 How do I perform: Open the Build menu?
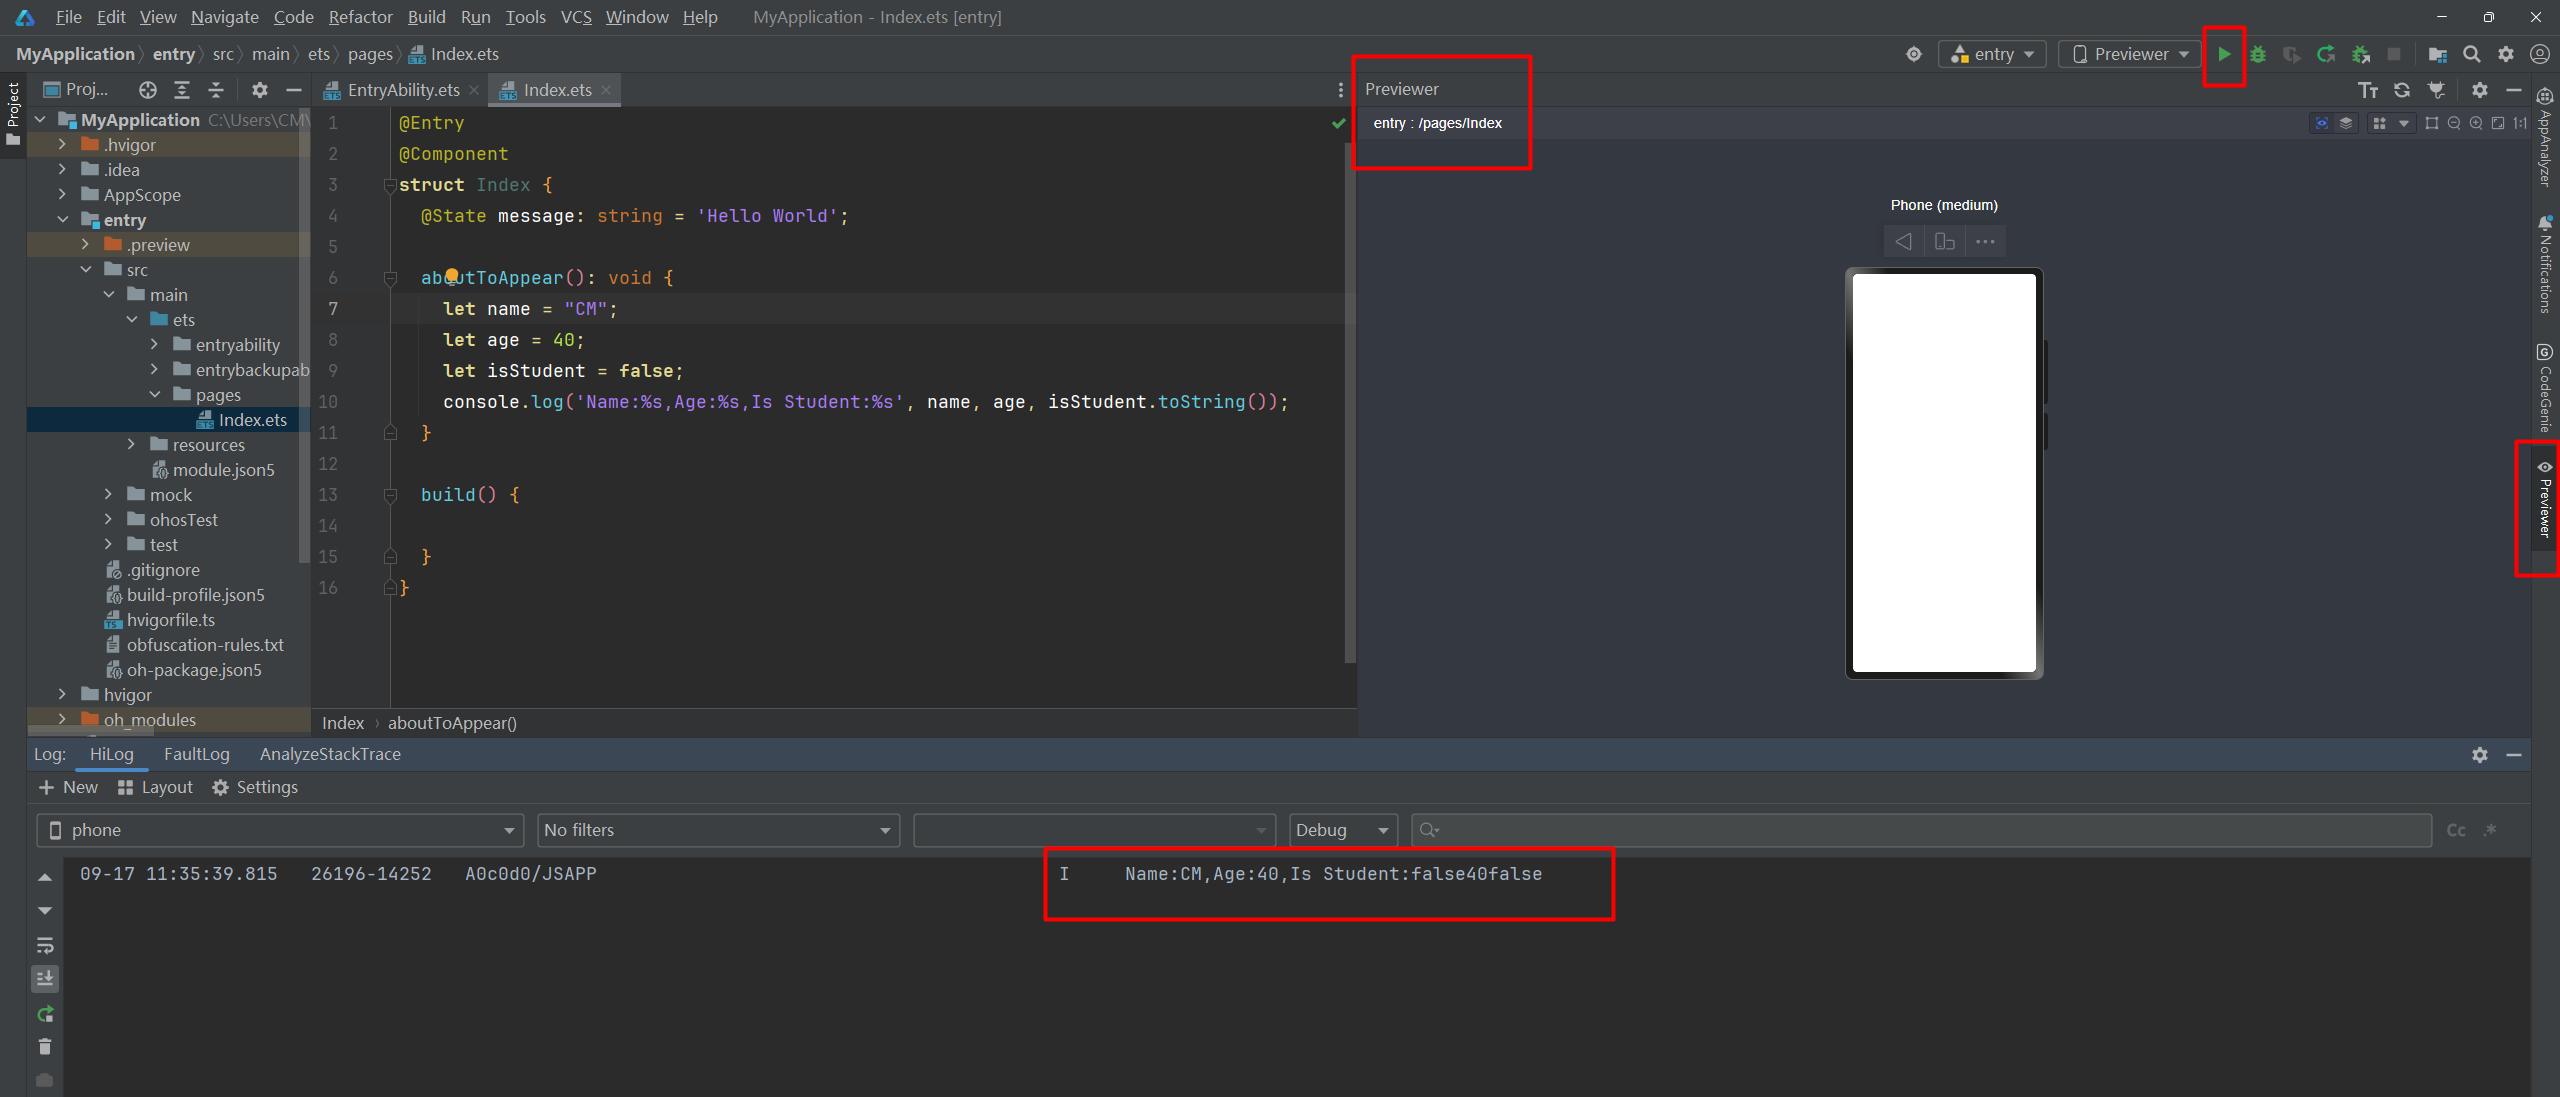426,17
